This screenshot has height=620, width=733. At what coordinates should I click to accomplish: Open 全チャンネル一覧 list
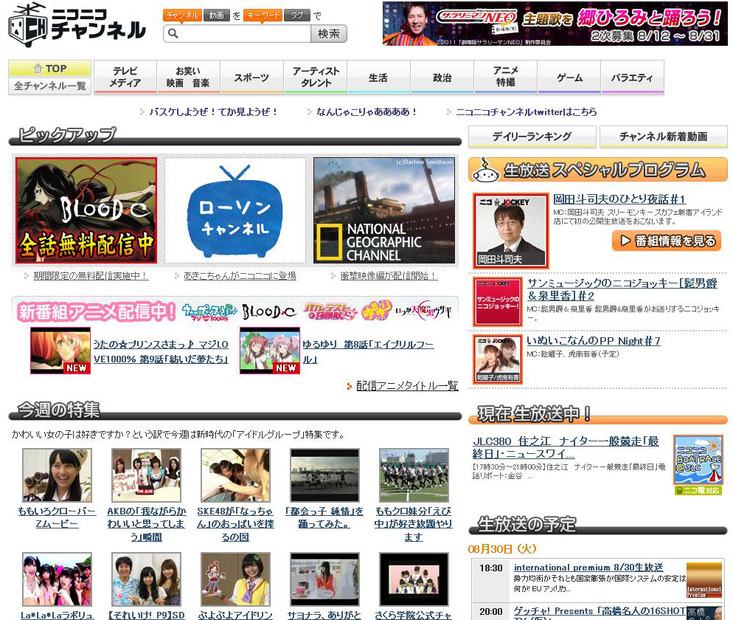coord(50,86)
